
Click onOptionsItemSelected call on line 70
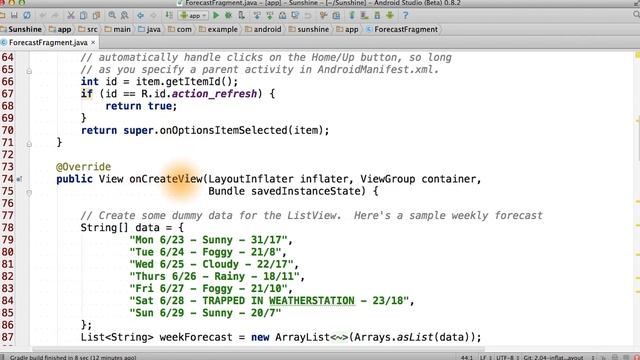coord(224,131)
